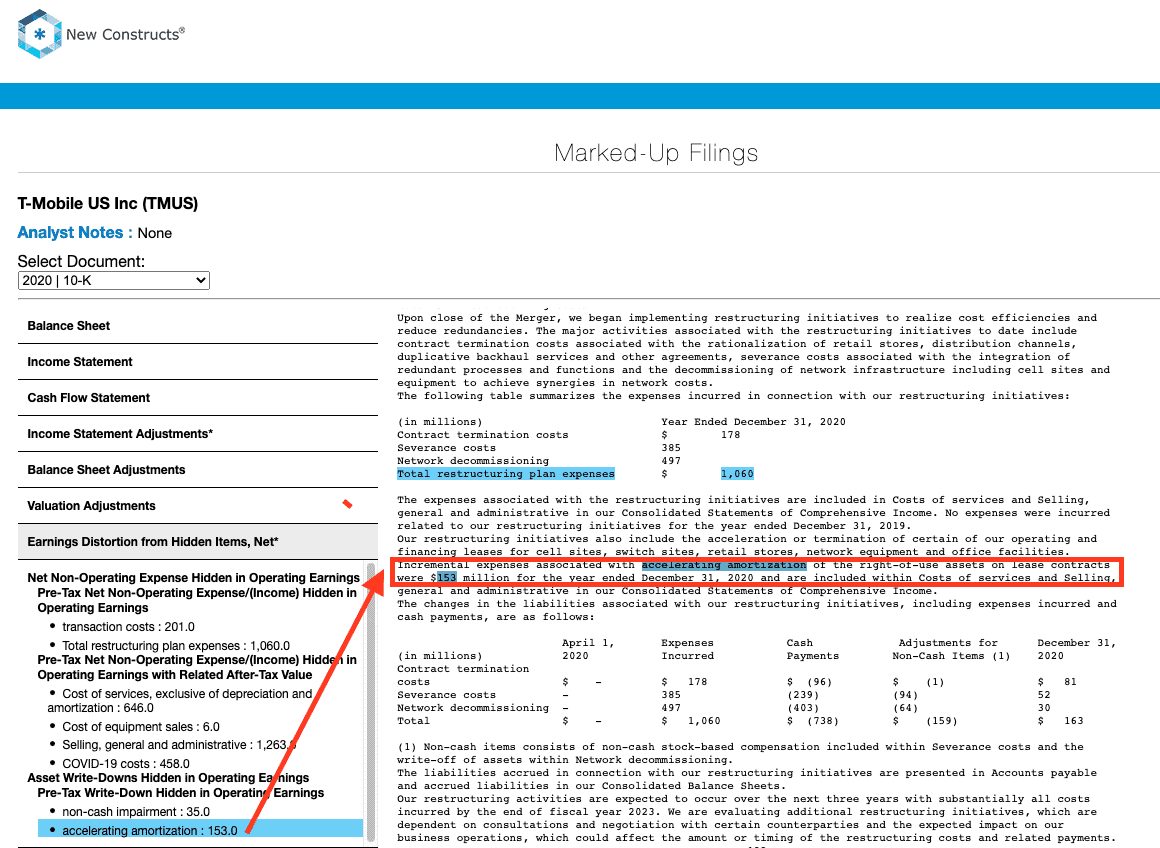1160x848 pixels.
Task: Click Net Non-Operating Expense Hidden in Operating Earnings heading
Action: coord(193,578)
